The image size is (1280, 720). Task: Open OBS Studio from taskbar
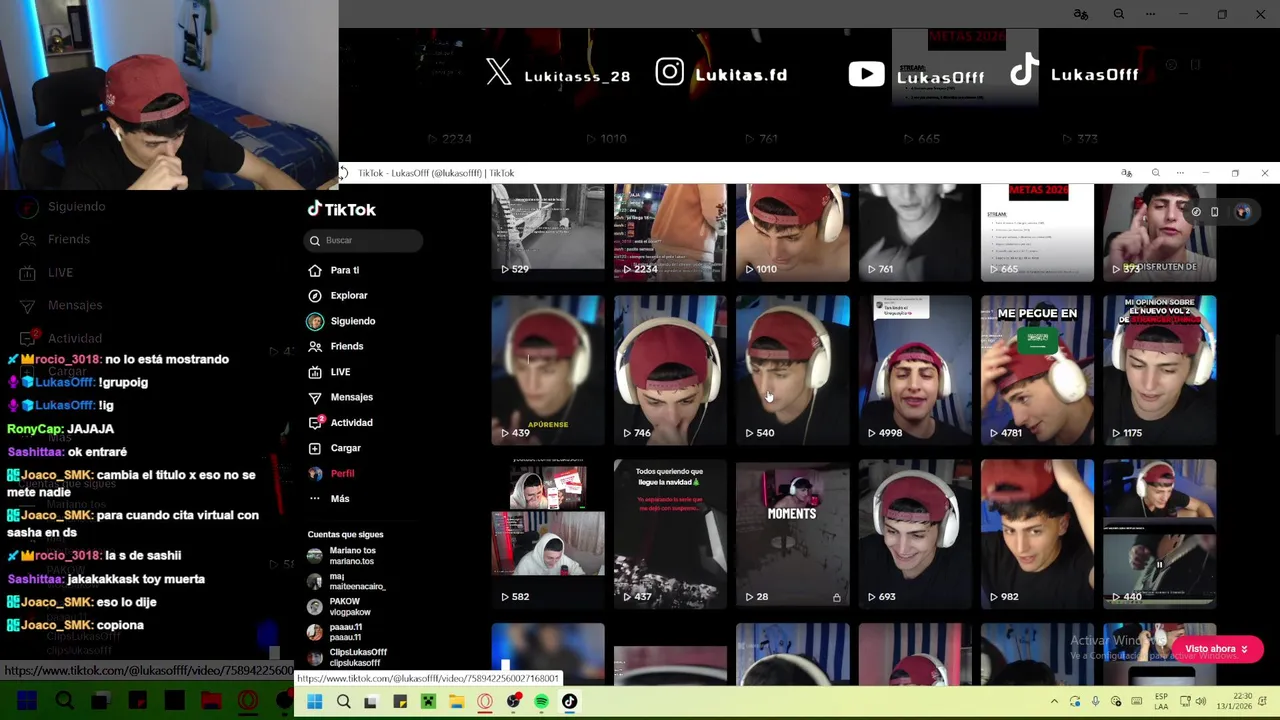[x=513, y=702]
